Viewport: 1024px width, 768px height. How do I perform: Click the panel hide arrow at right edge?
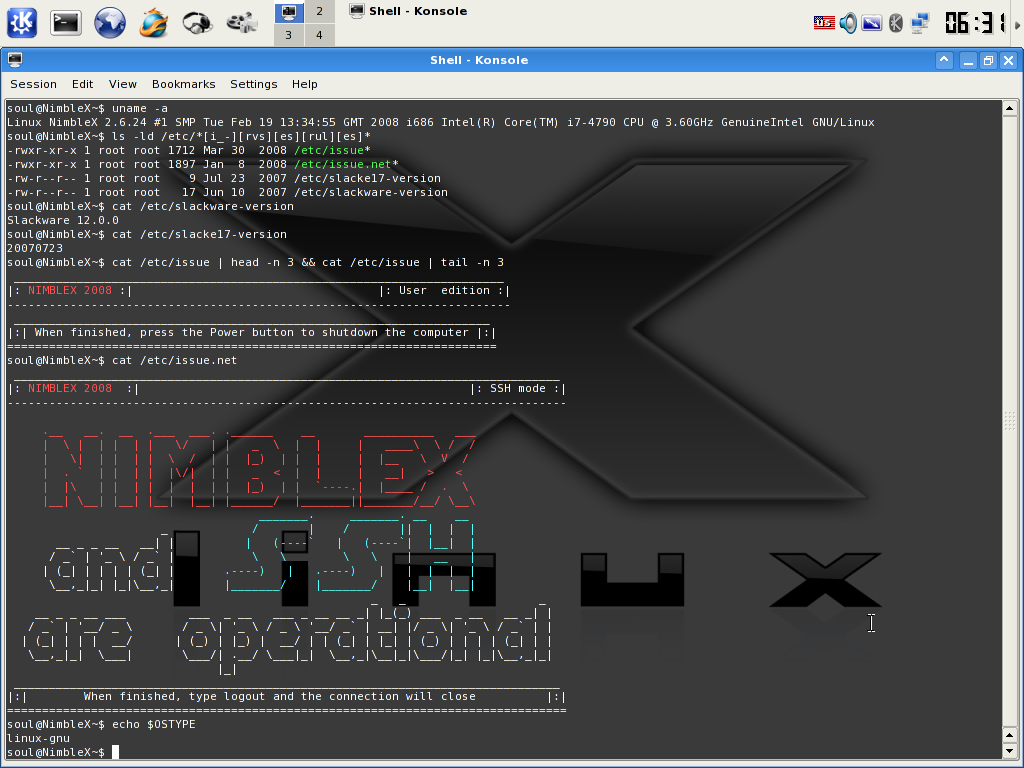pyautogui.click(x=1017, y=24)
